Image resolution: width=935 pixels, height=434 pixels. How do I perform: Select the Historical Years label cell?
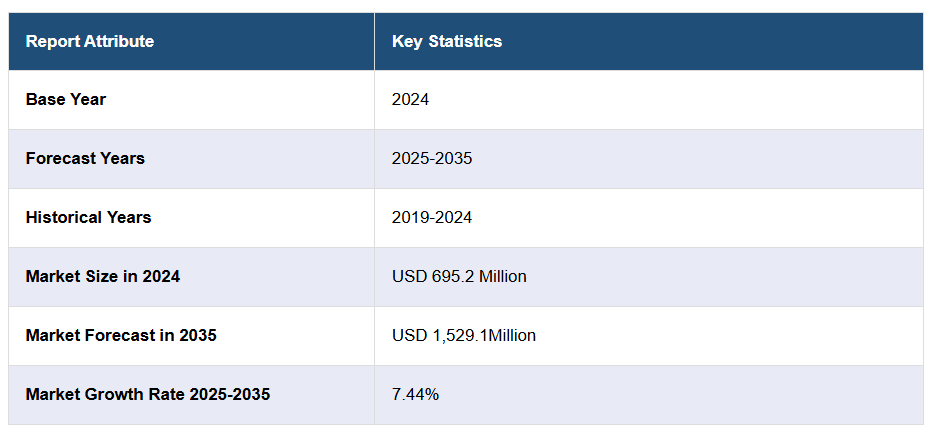pos(89,217)
